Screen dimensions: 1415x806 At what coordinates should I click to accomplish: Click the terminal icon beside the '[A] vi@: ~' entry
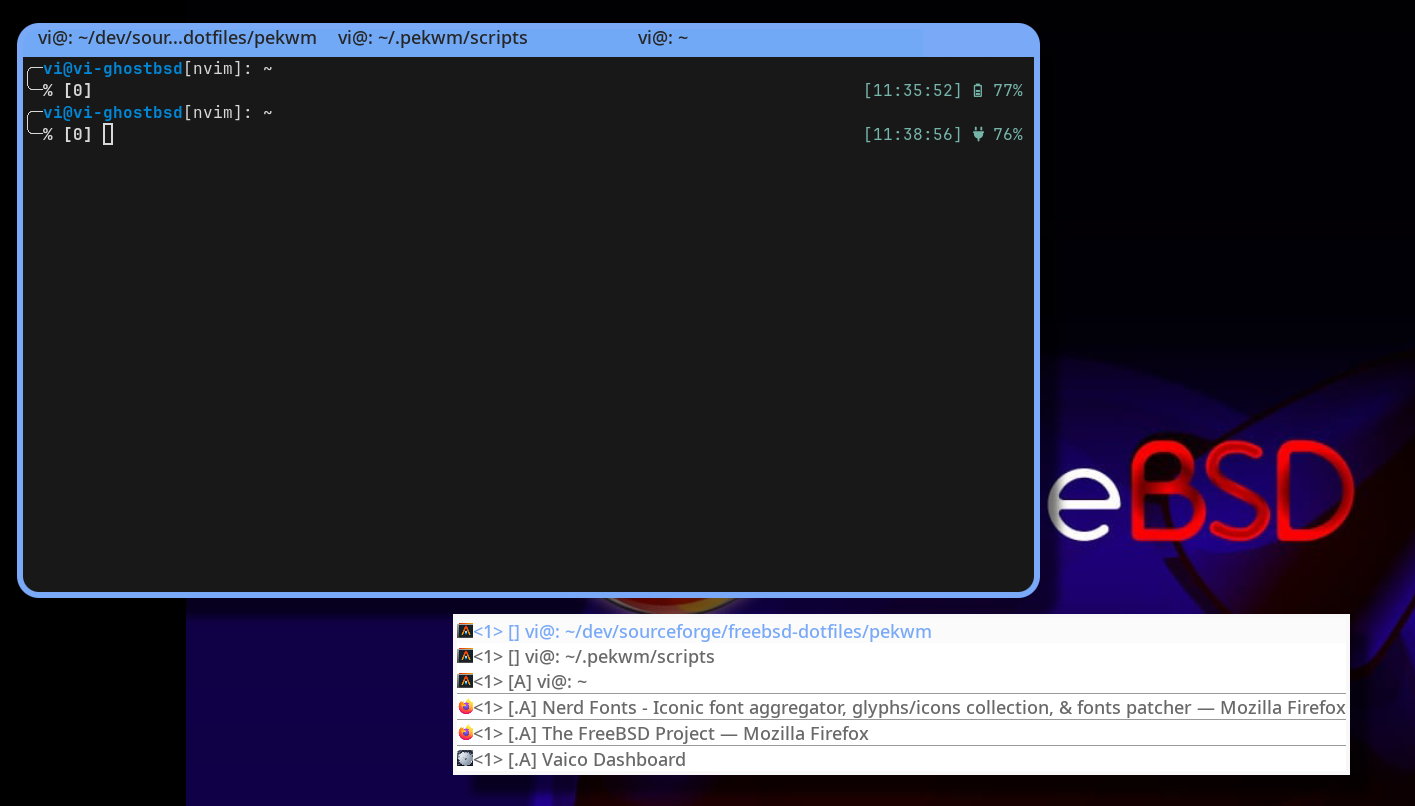click(465, 681)
